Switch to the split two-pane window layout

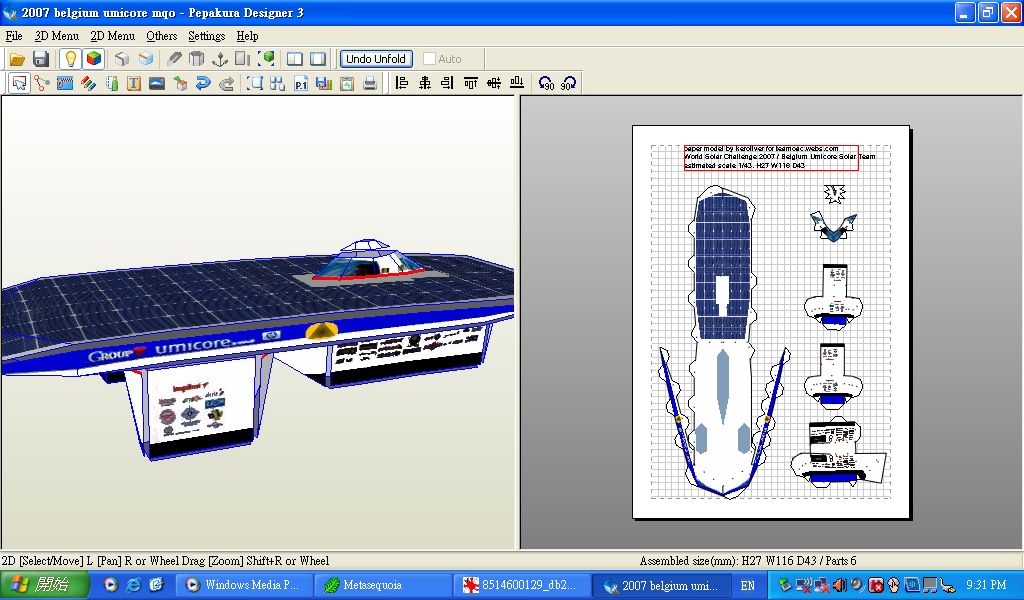click(295, 59)
